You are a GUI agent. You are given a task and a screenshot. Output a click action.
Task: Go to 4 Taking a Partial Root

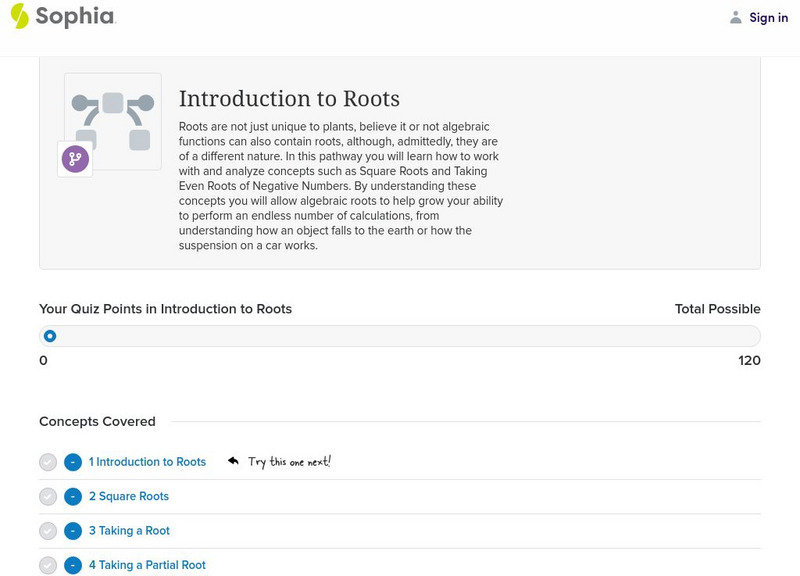point(147,565)
